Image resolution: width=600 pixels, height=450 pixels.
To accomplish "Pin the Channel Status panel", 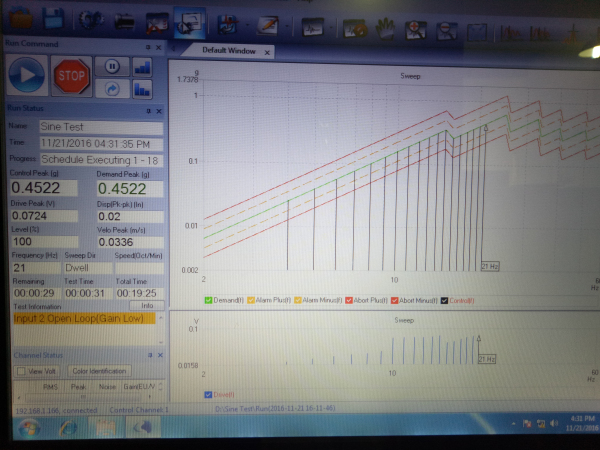I will pyautogui.click(x=147, y=356).
